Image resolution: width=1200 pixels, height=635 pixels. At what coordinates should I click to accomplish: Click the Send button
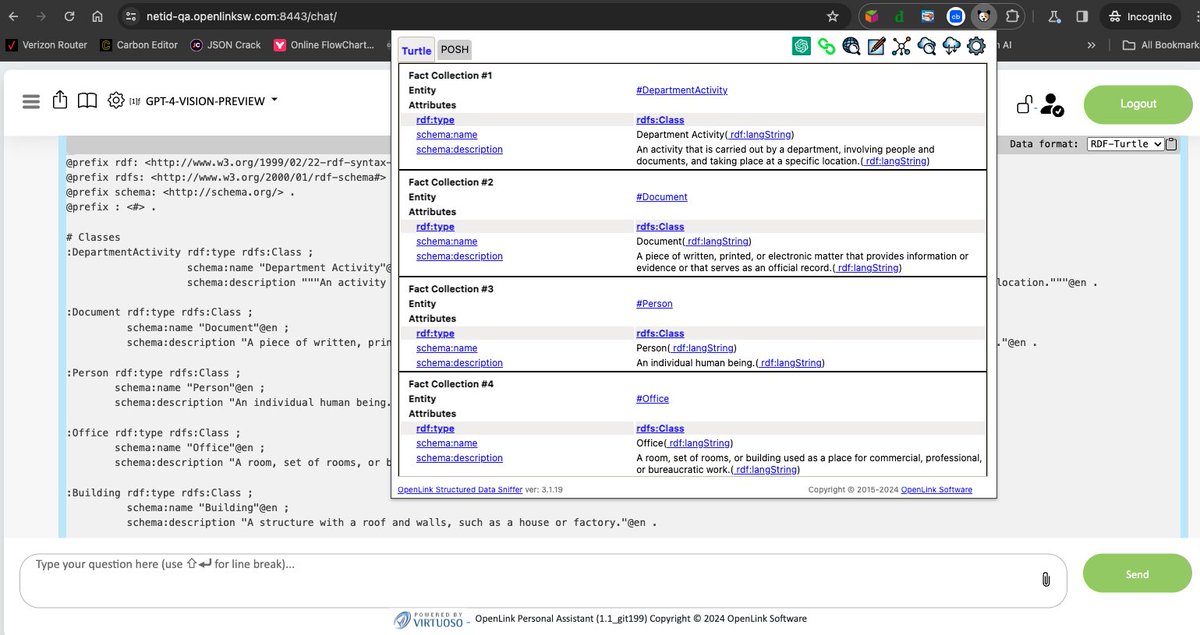point(1138,574)
